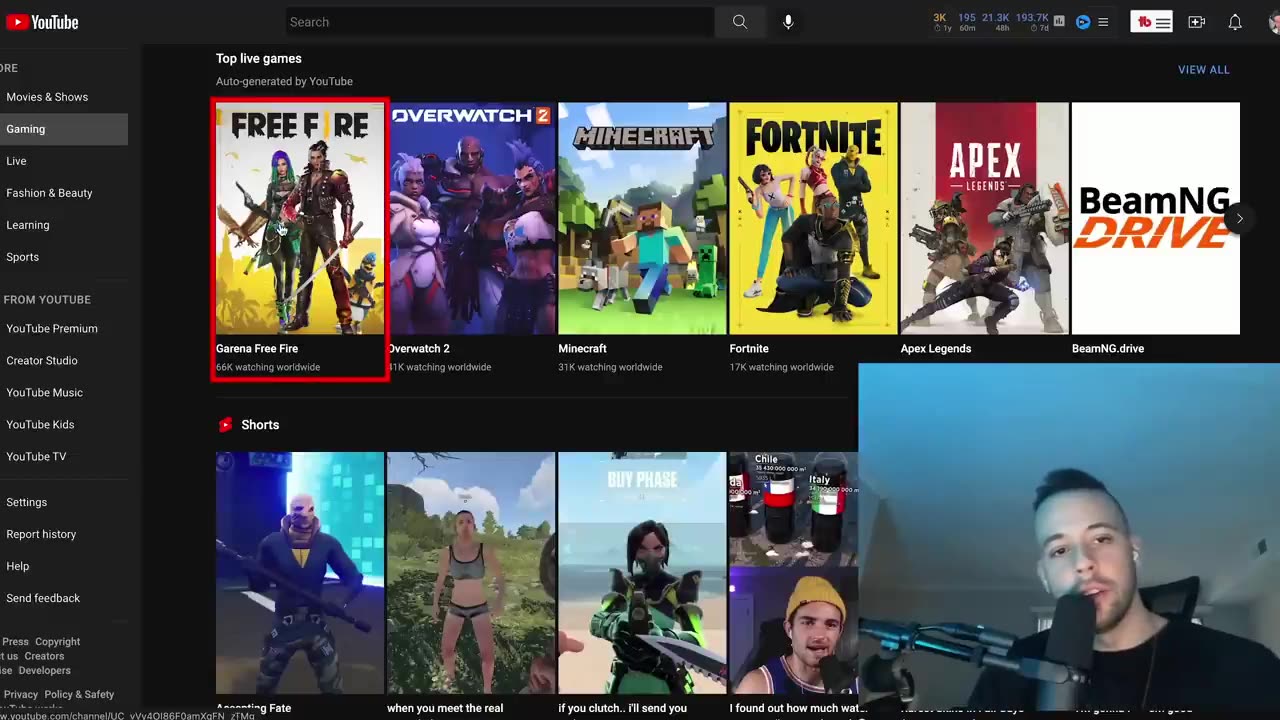Play the Chile Italy bottles Short

point(793,573)
